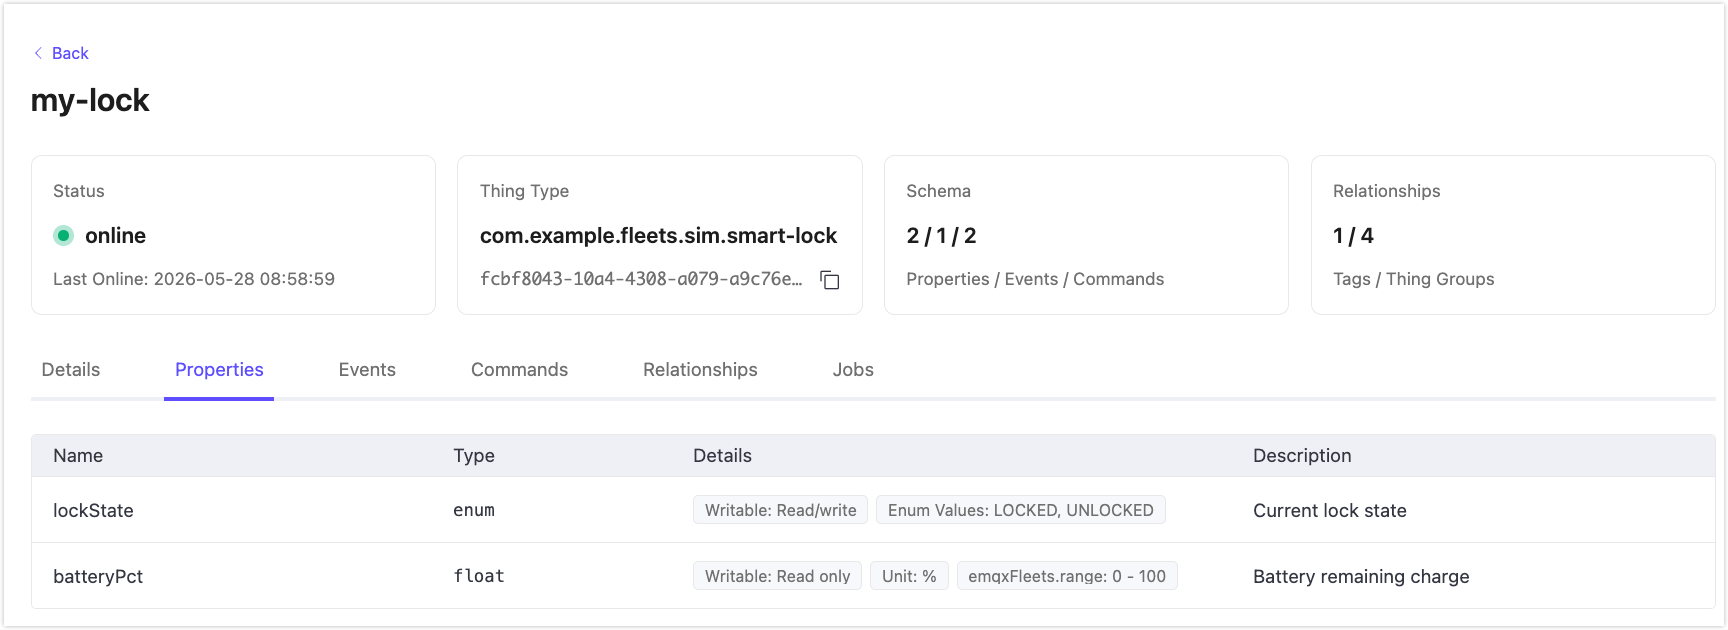Click the Last Online timestamp text
Viewport: 1728px width, 630px height.
click(194, 279)
